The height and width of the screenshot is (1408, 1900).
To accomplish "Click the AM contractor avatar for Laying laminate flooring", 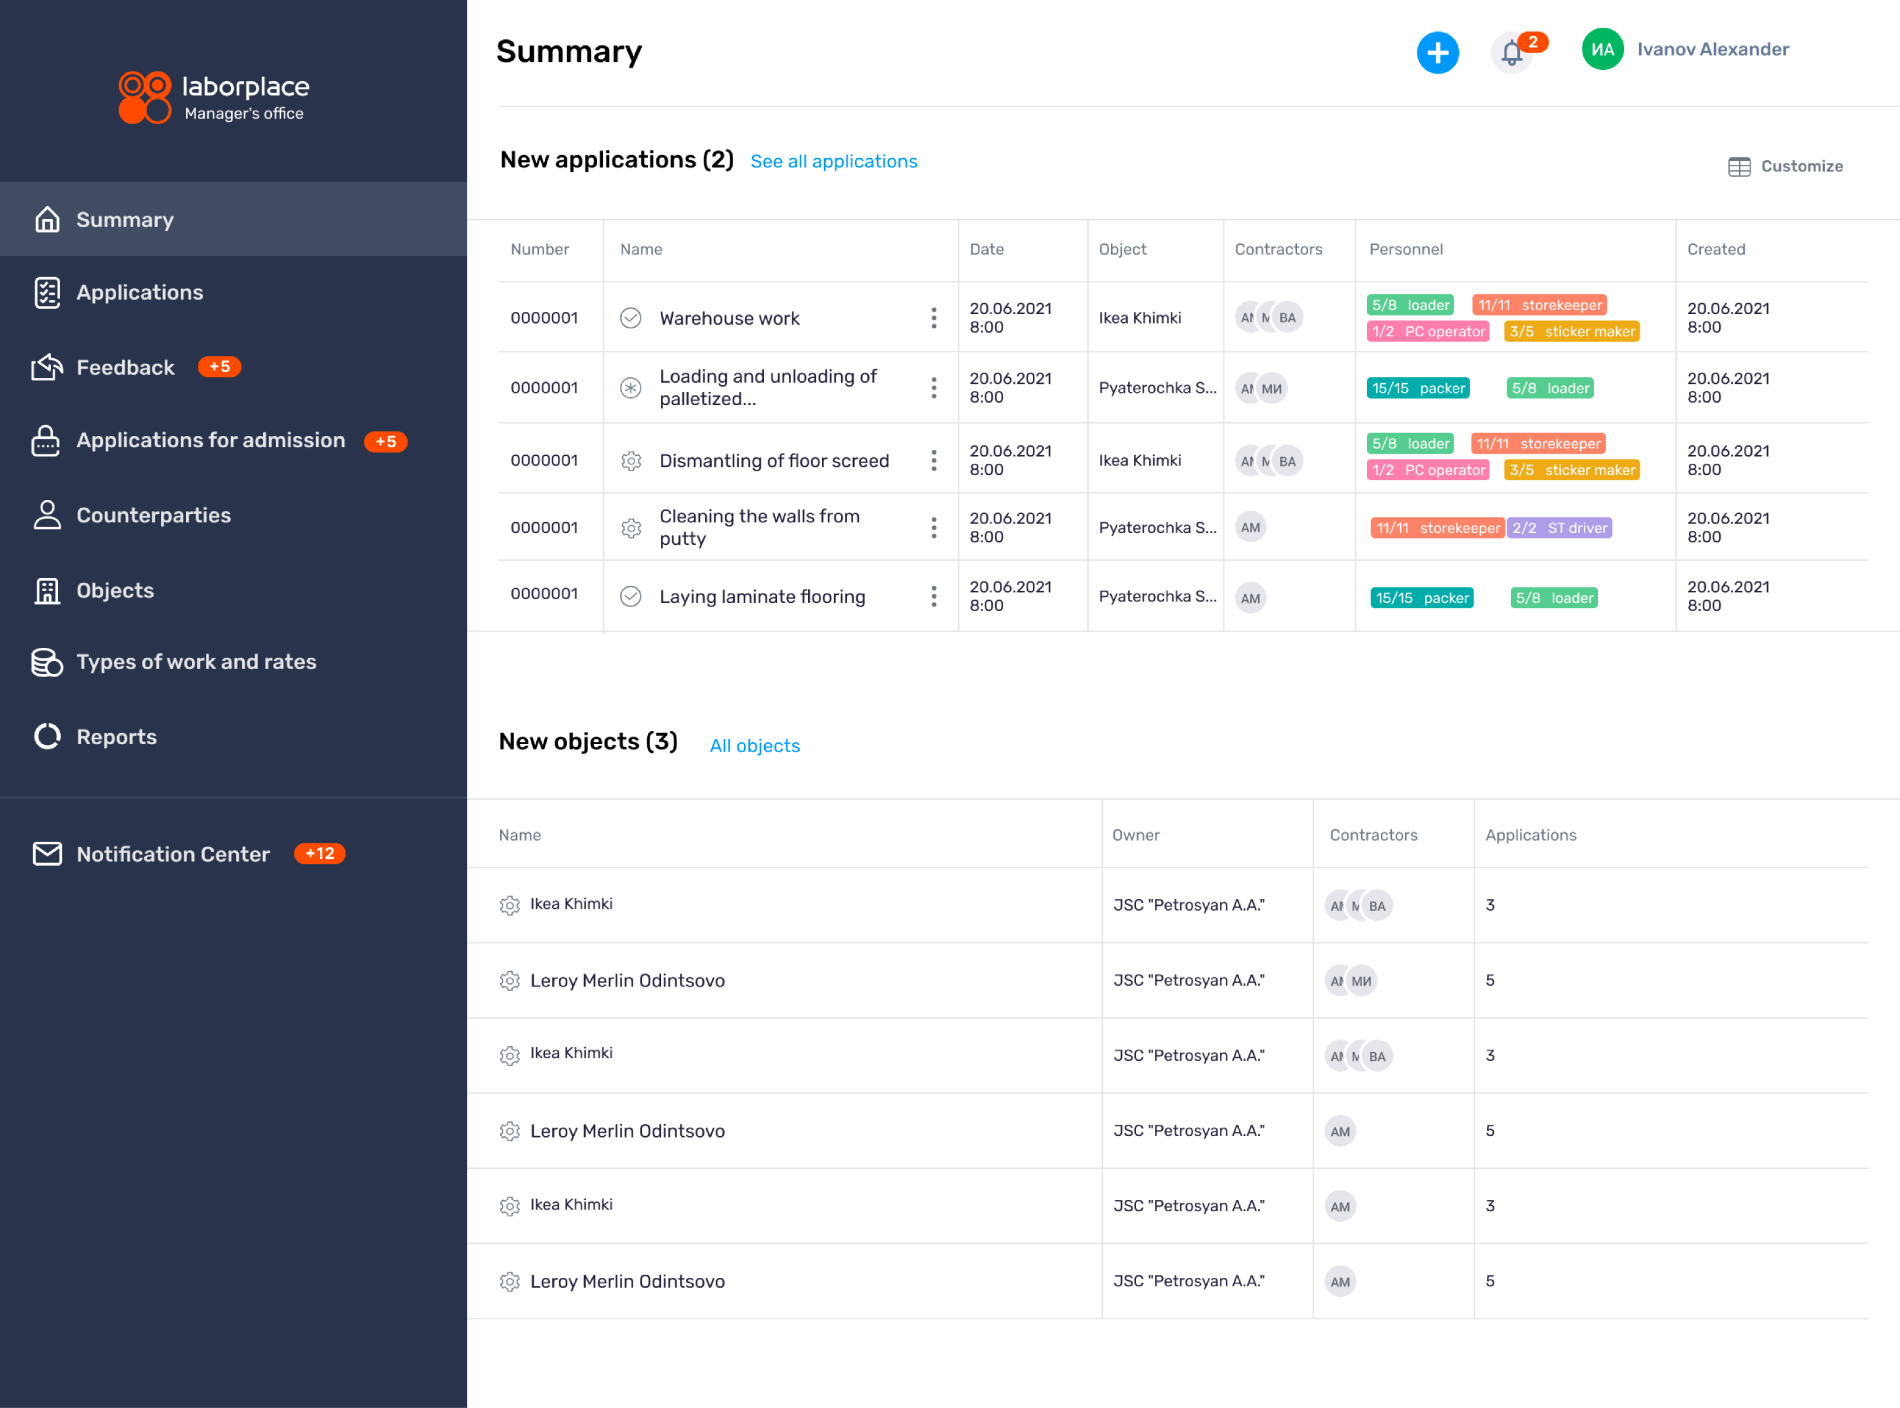I will 1250,598.
